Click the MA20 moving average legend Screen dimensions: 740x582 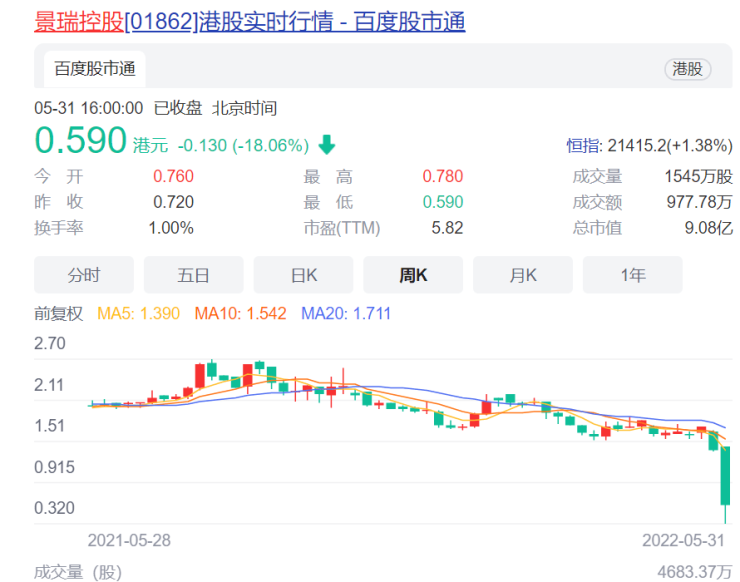[x=346, y=313]
